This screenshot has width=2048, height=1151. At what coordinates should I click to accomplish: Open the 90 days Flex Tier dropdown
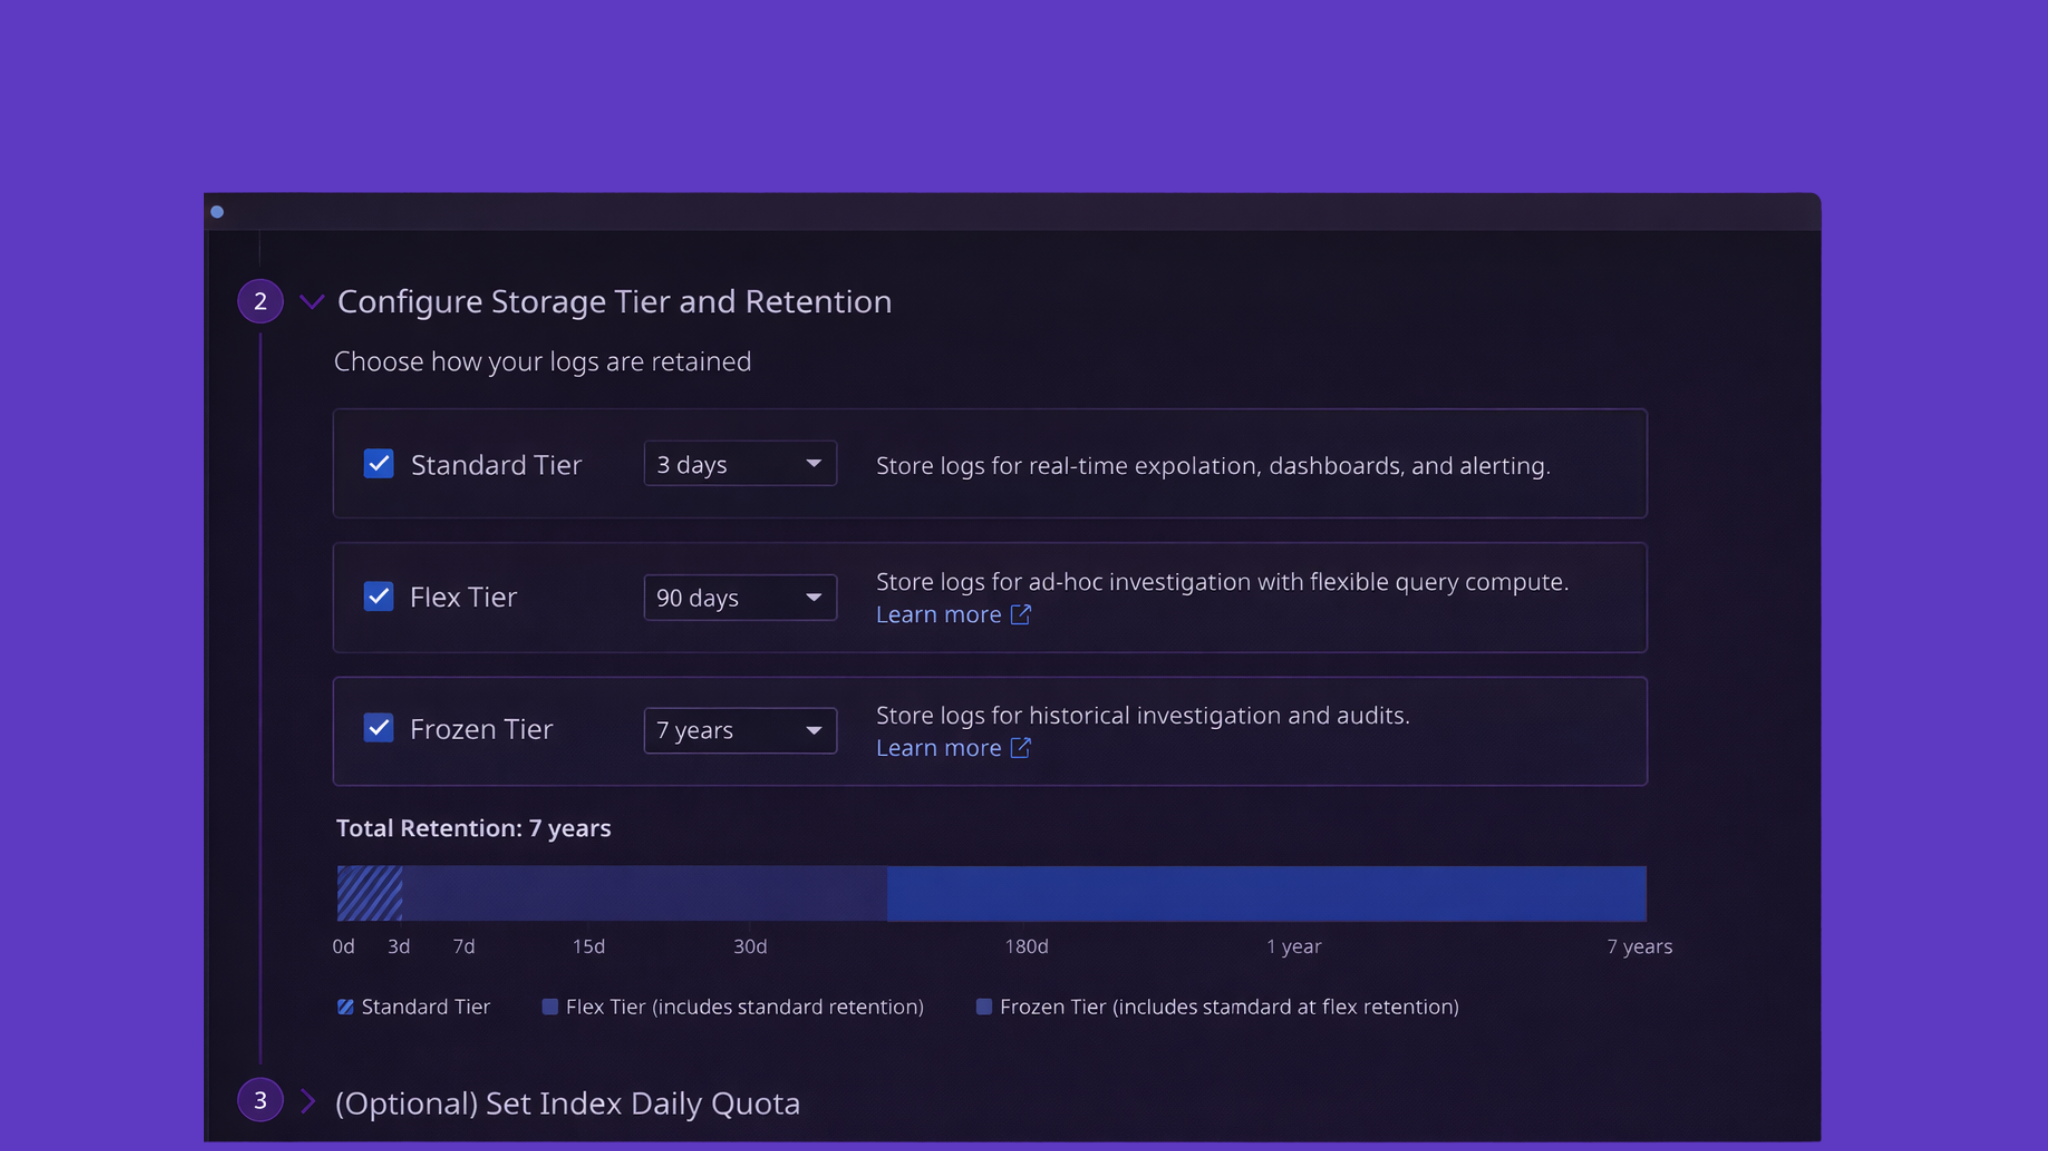coord(739,597)
